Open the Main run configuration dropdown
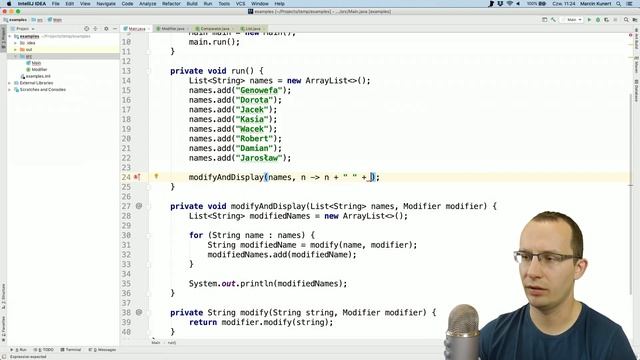The height and width of the screenshot is (360, 640). click(x=572, y=20)
